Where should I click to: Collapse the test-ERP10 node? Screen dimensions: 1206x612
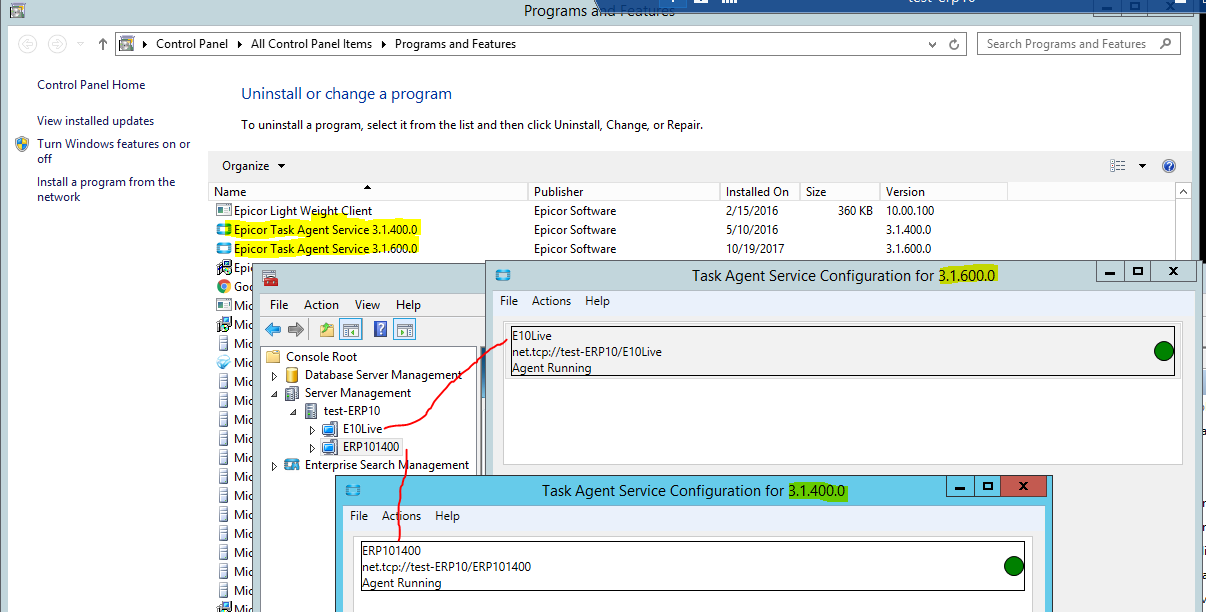click(x=294, y=411)
